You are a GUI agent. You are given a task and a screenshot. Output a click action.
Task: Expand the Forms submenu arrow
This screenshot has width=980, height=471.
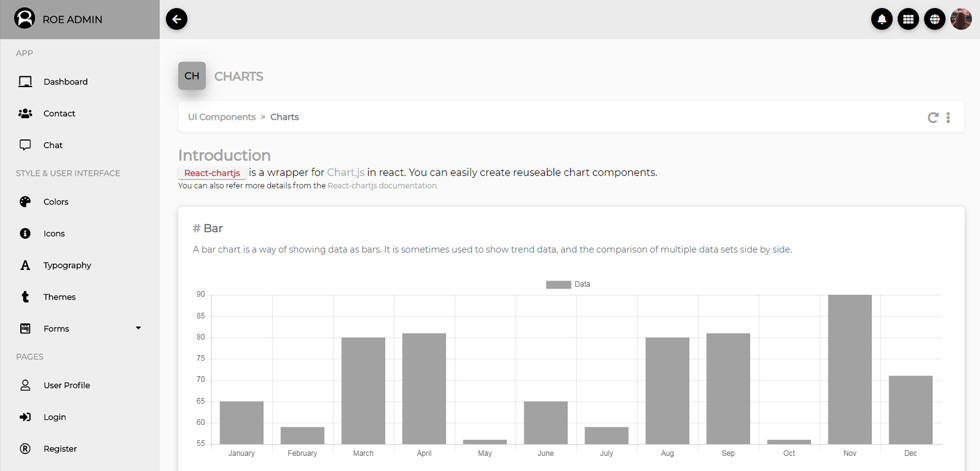click(x=138, y=329)
